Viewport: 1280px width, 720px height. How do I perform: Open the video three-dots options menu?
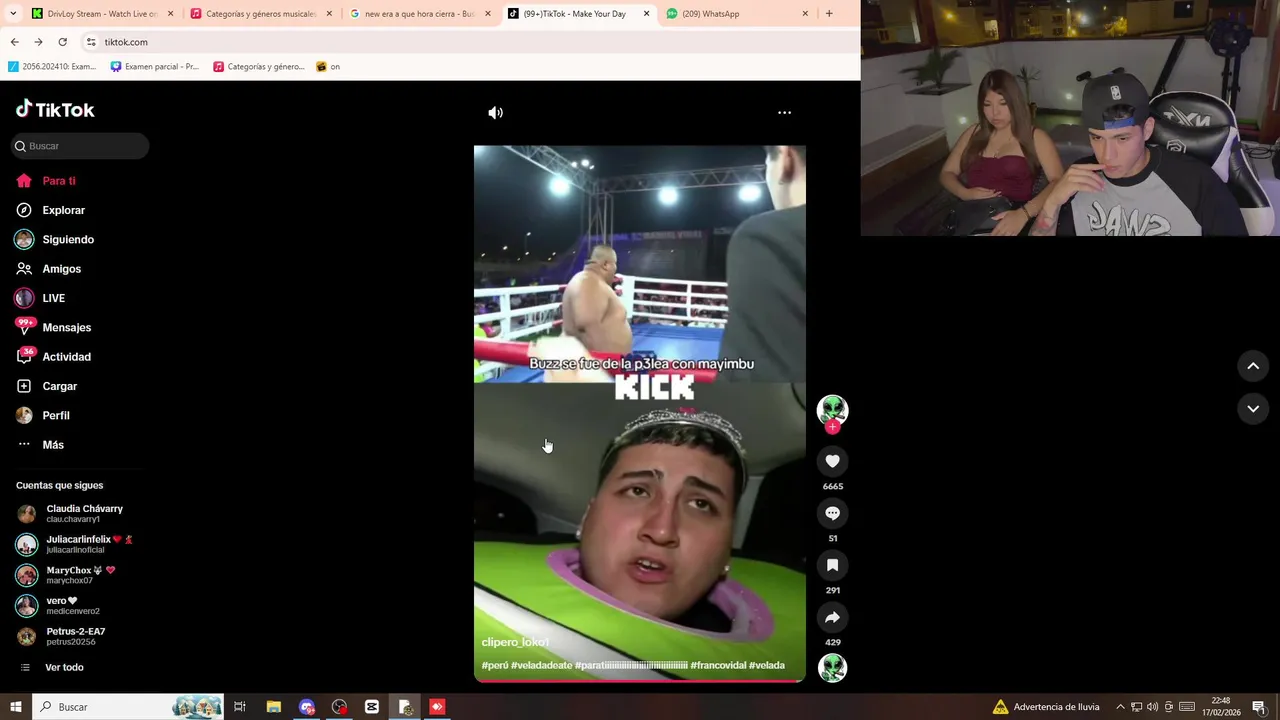785,113
